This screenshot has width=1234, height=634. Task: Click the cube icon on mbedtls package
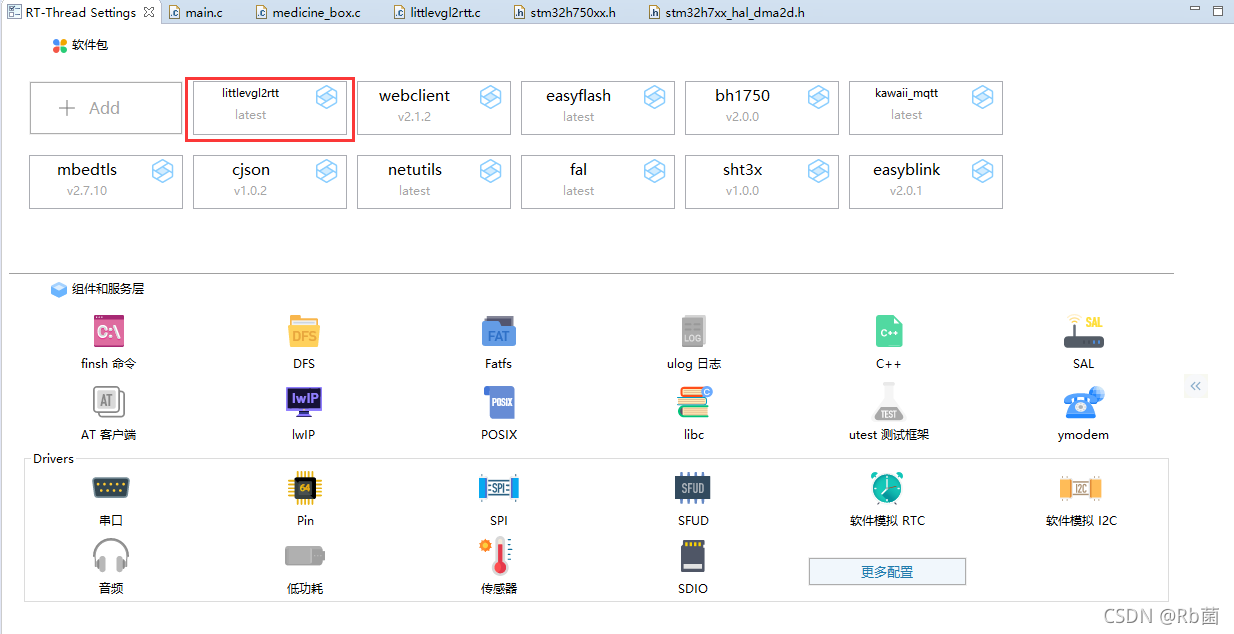[162, 171]
